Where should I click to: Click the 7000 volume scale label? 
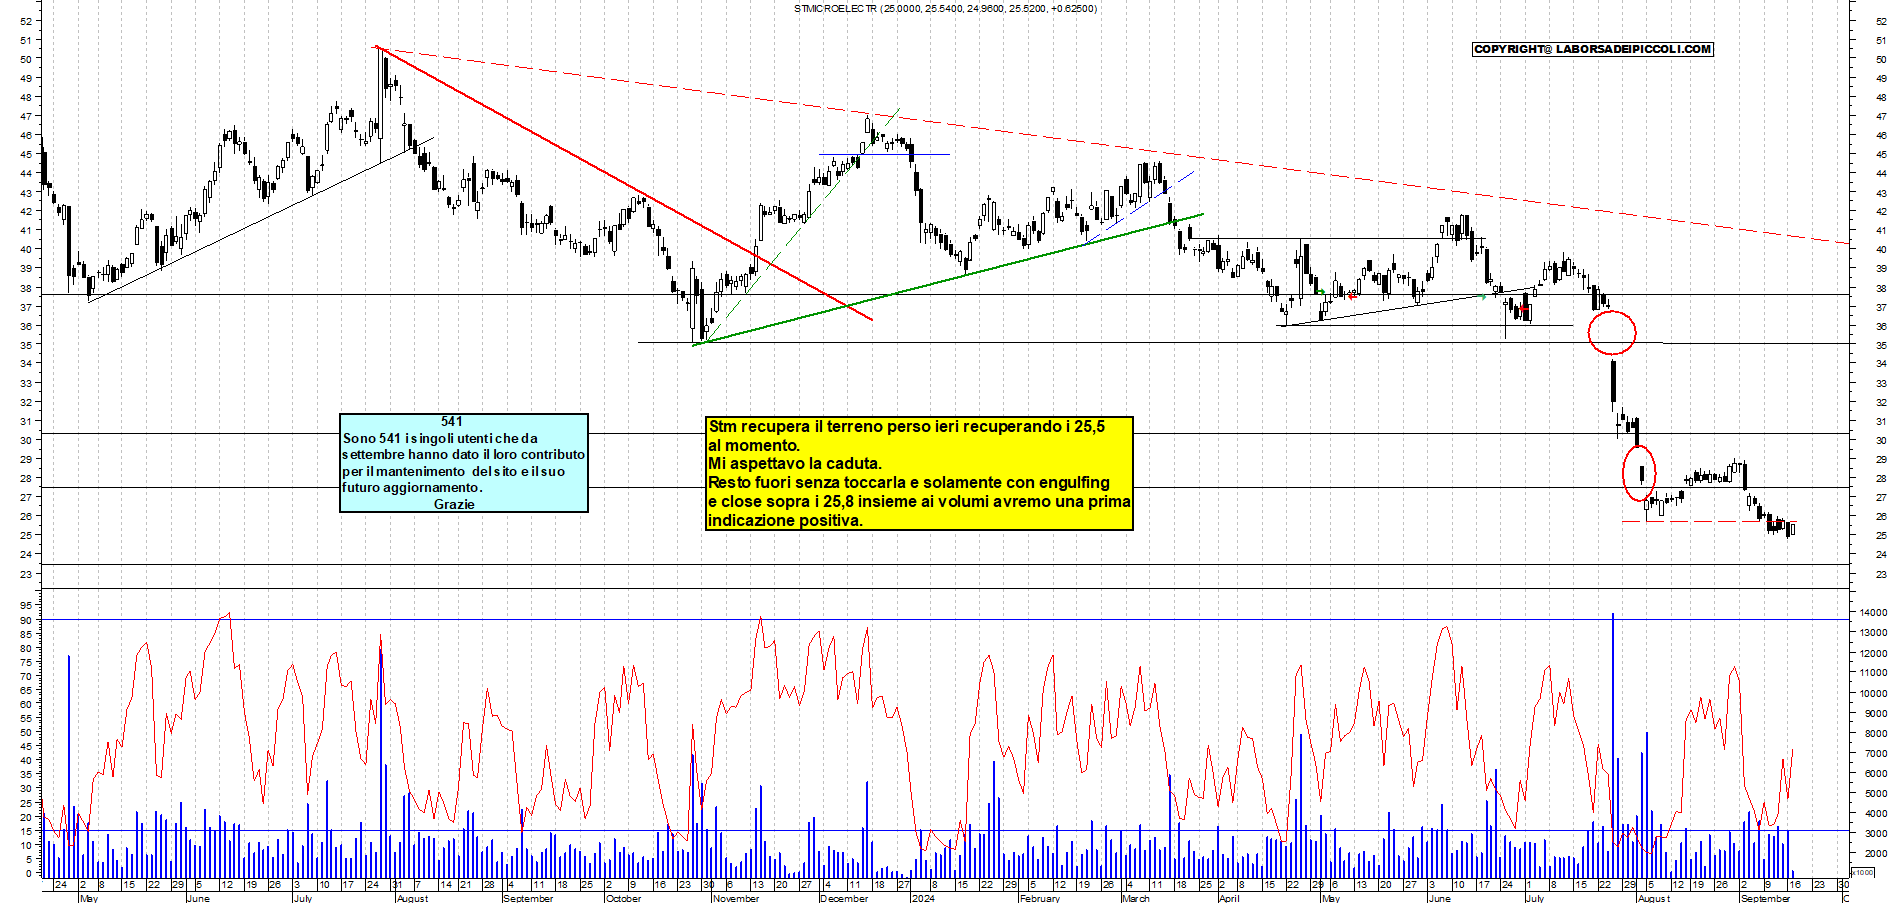pyautogui.click(x=1876, y=753)
